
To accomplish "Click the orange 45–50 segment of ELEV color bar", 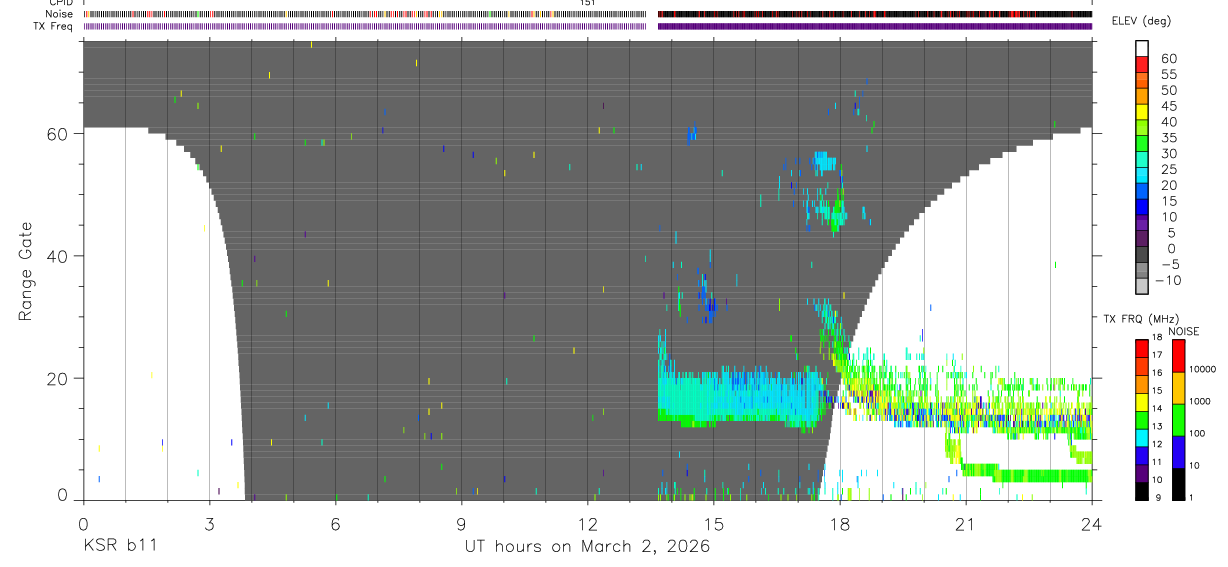I will click(x=1142, y=94).
